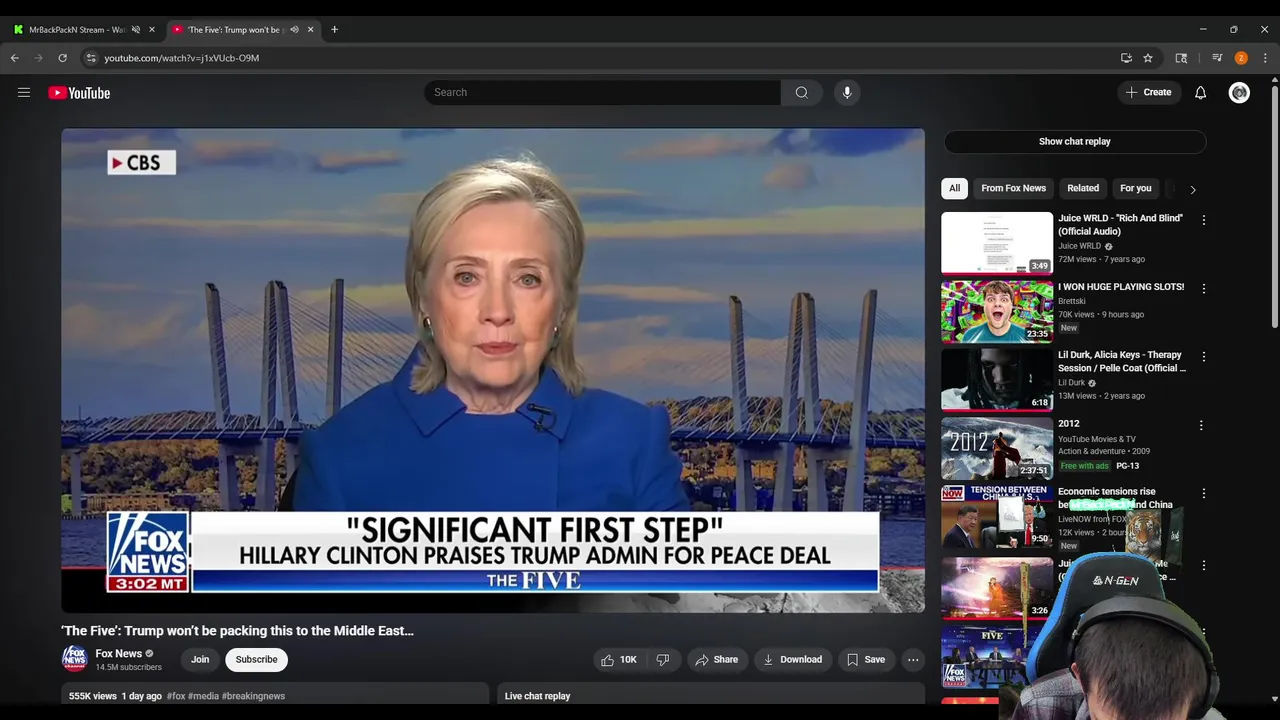The width and height of the screenshot is (1280, 720).
Task: Close the MrBackPackN Stream tab
Action: [152, 30]
